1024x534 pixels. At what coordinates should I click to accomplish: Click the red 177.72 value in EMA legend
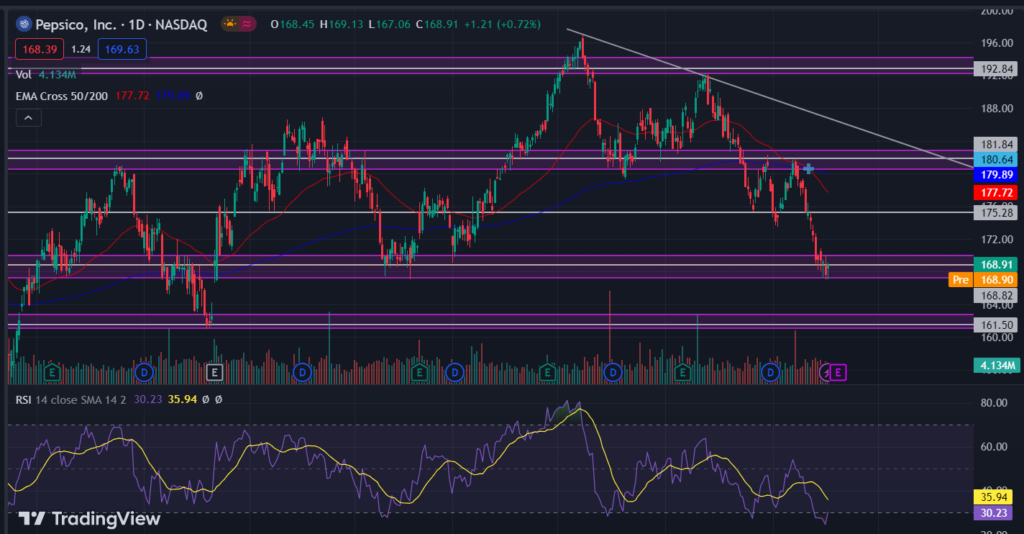[x=132, y=96]
